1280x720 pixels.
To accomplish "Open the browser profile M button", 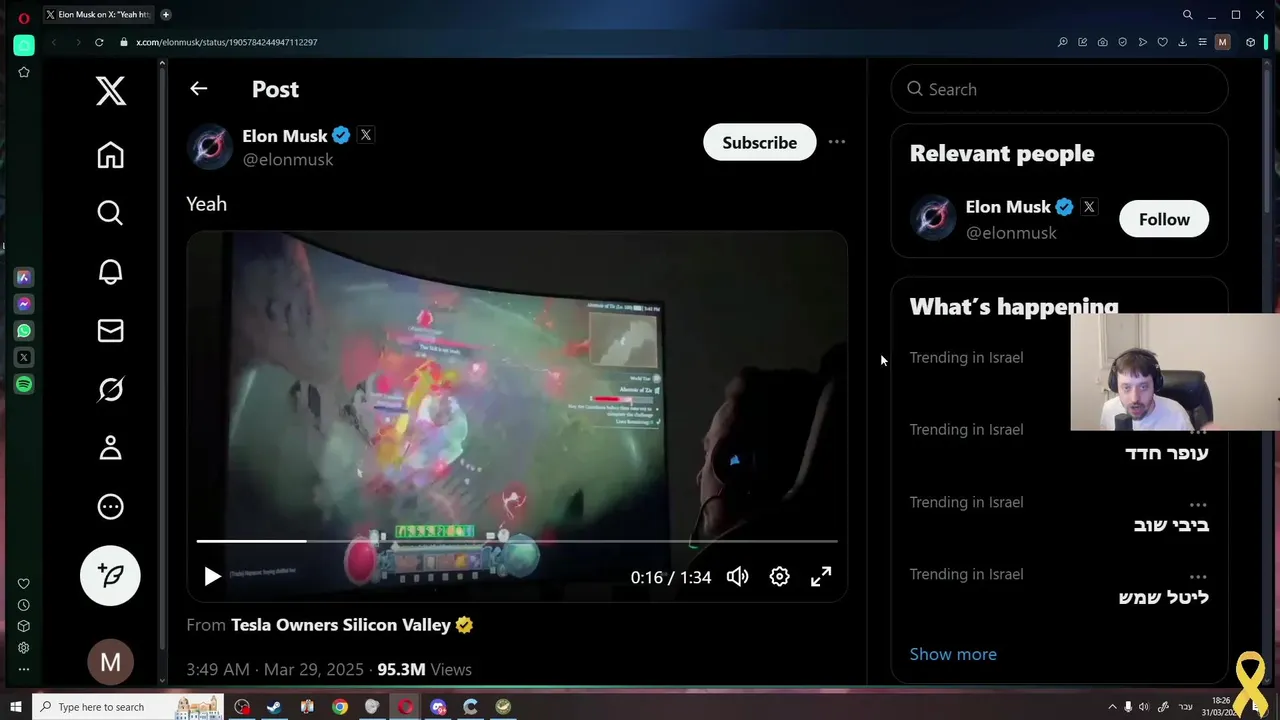I will [1222, 42].
